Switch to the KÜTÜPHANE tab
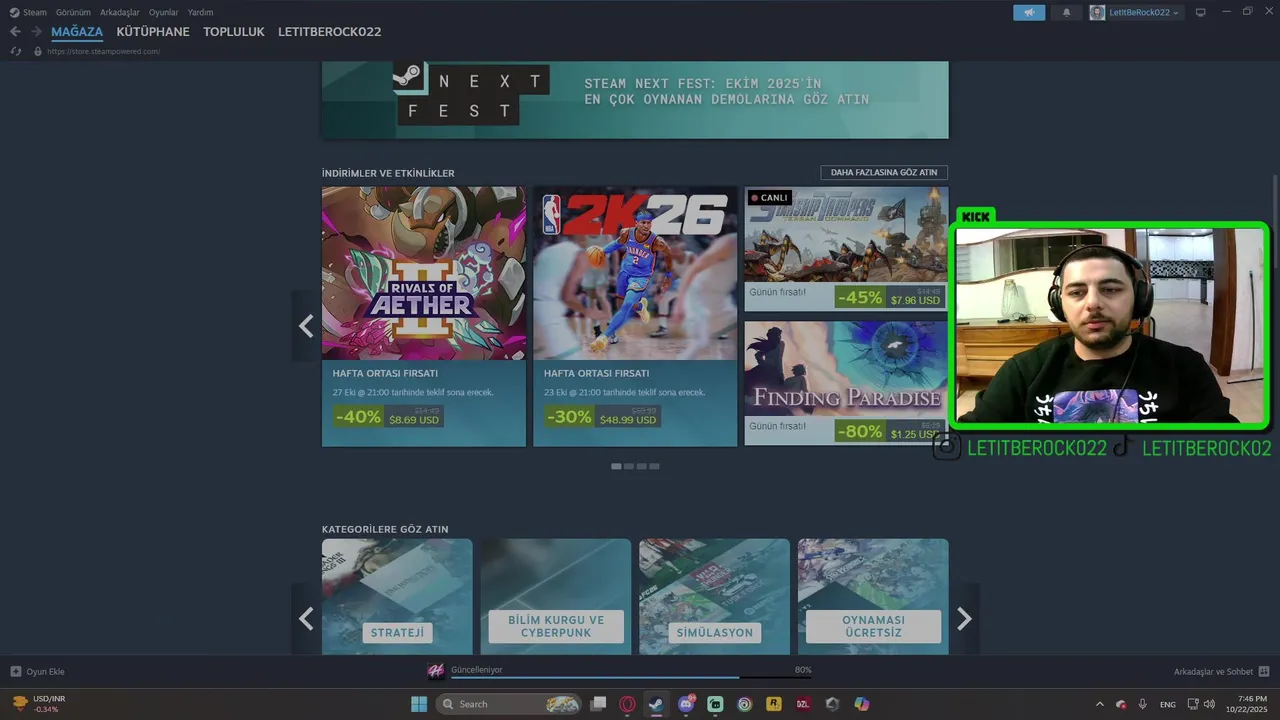1280x720 pixels. pos(153,32)
